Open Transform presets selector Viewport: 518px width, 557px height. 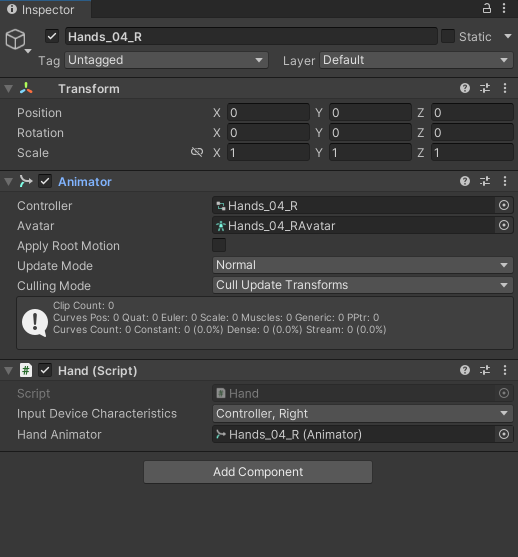pos(485,88)
